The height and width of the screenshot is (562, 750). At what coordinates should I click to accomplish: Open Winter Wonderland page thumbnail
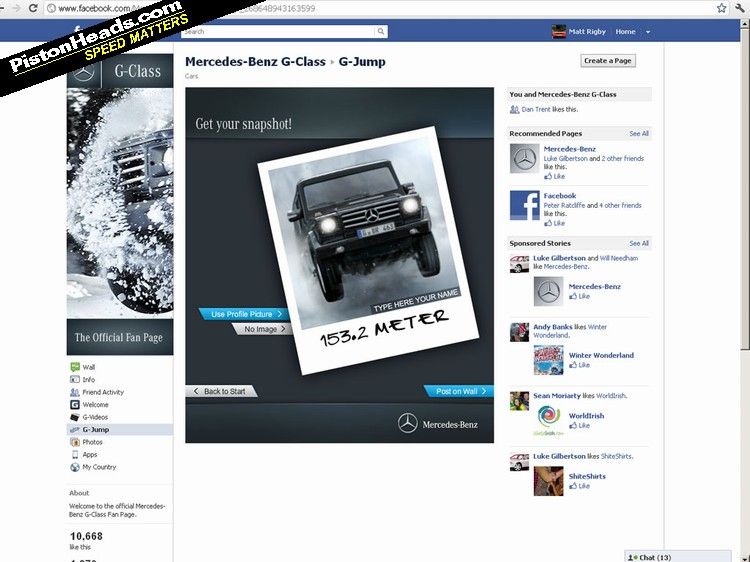(x=548, y=360)
